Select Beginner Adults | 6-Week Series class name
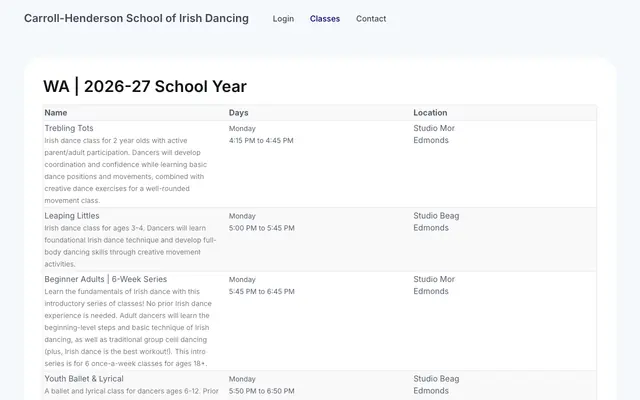 (x=106, y=279)
